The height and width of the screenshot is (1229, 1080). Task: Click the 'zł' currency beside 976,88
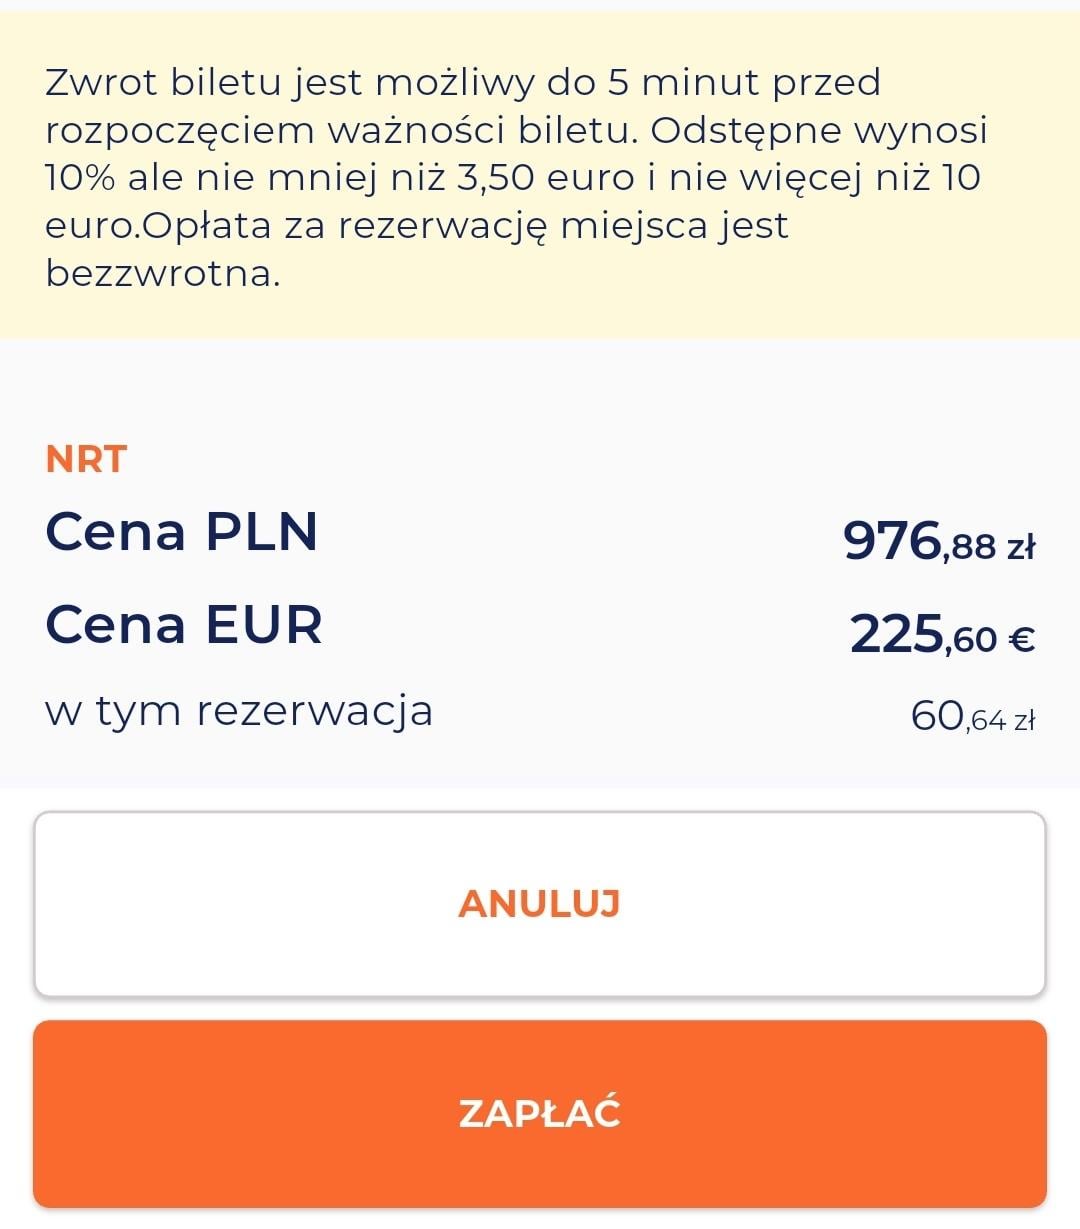pyautogui.click(x=1021, y=546)
